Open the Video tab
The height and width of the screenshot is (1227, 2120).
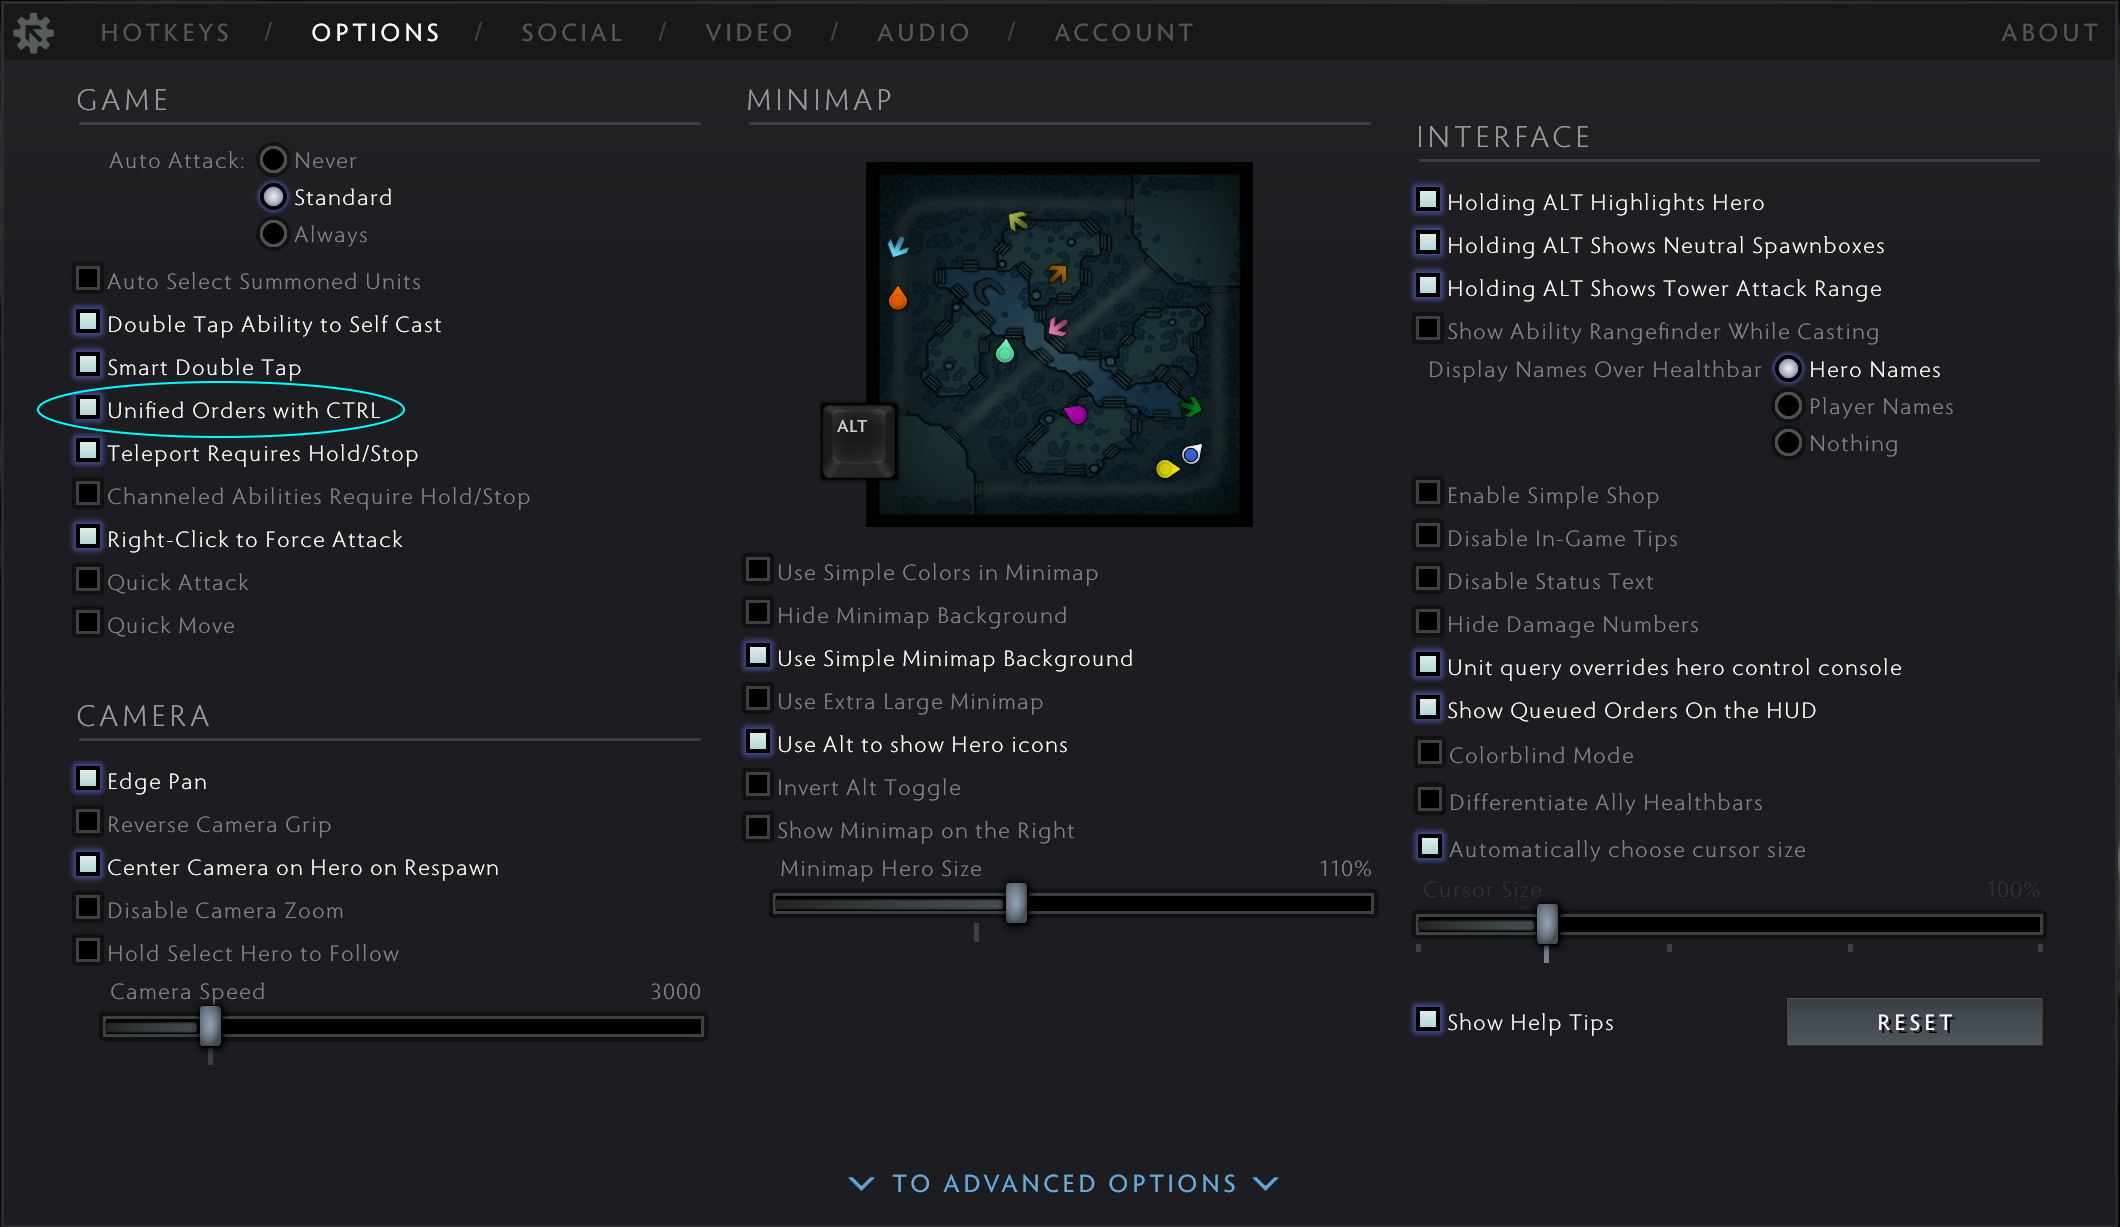click(x=749, y=33)
